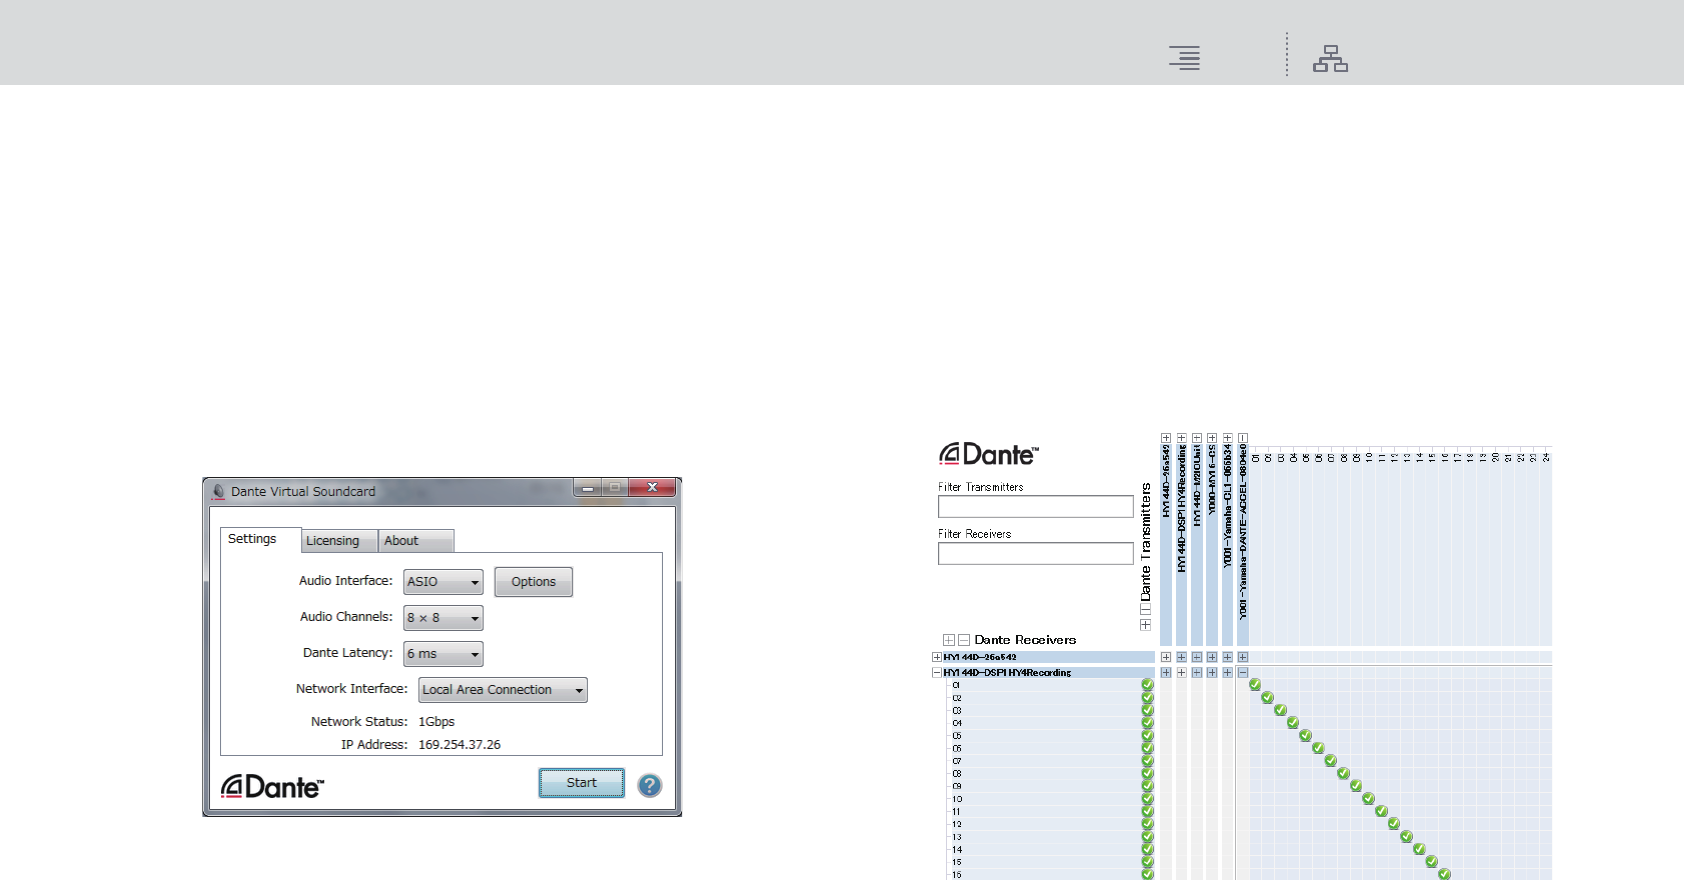Image resolution: width=1684 pixels, height=880 pixels.
Task: Toggle subscription at receiver 05, transmitter 05
Action: (1305, 736)
